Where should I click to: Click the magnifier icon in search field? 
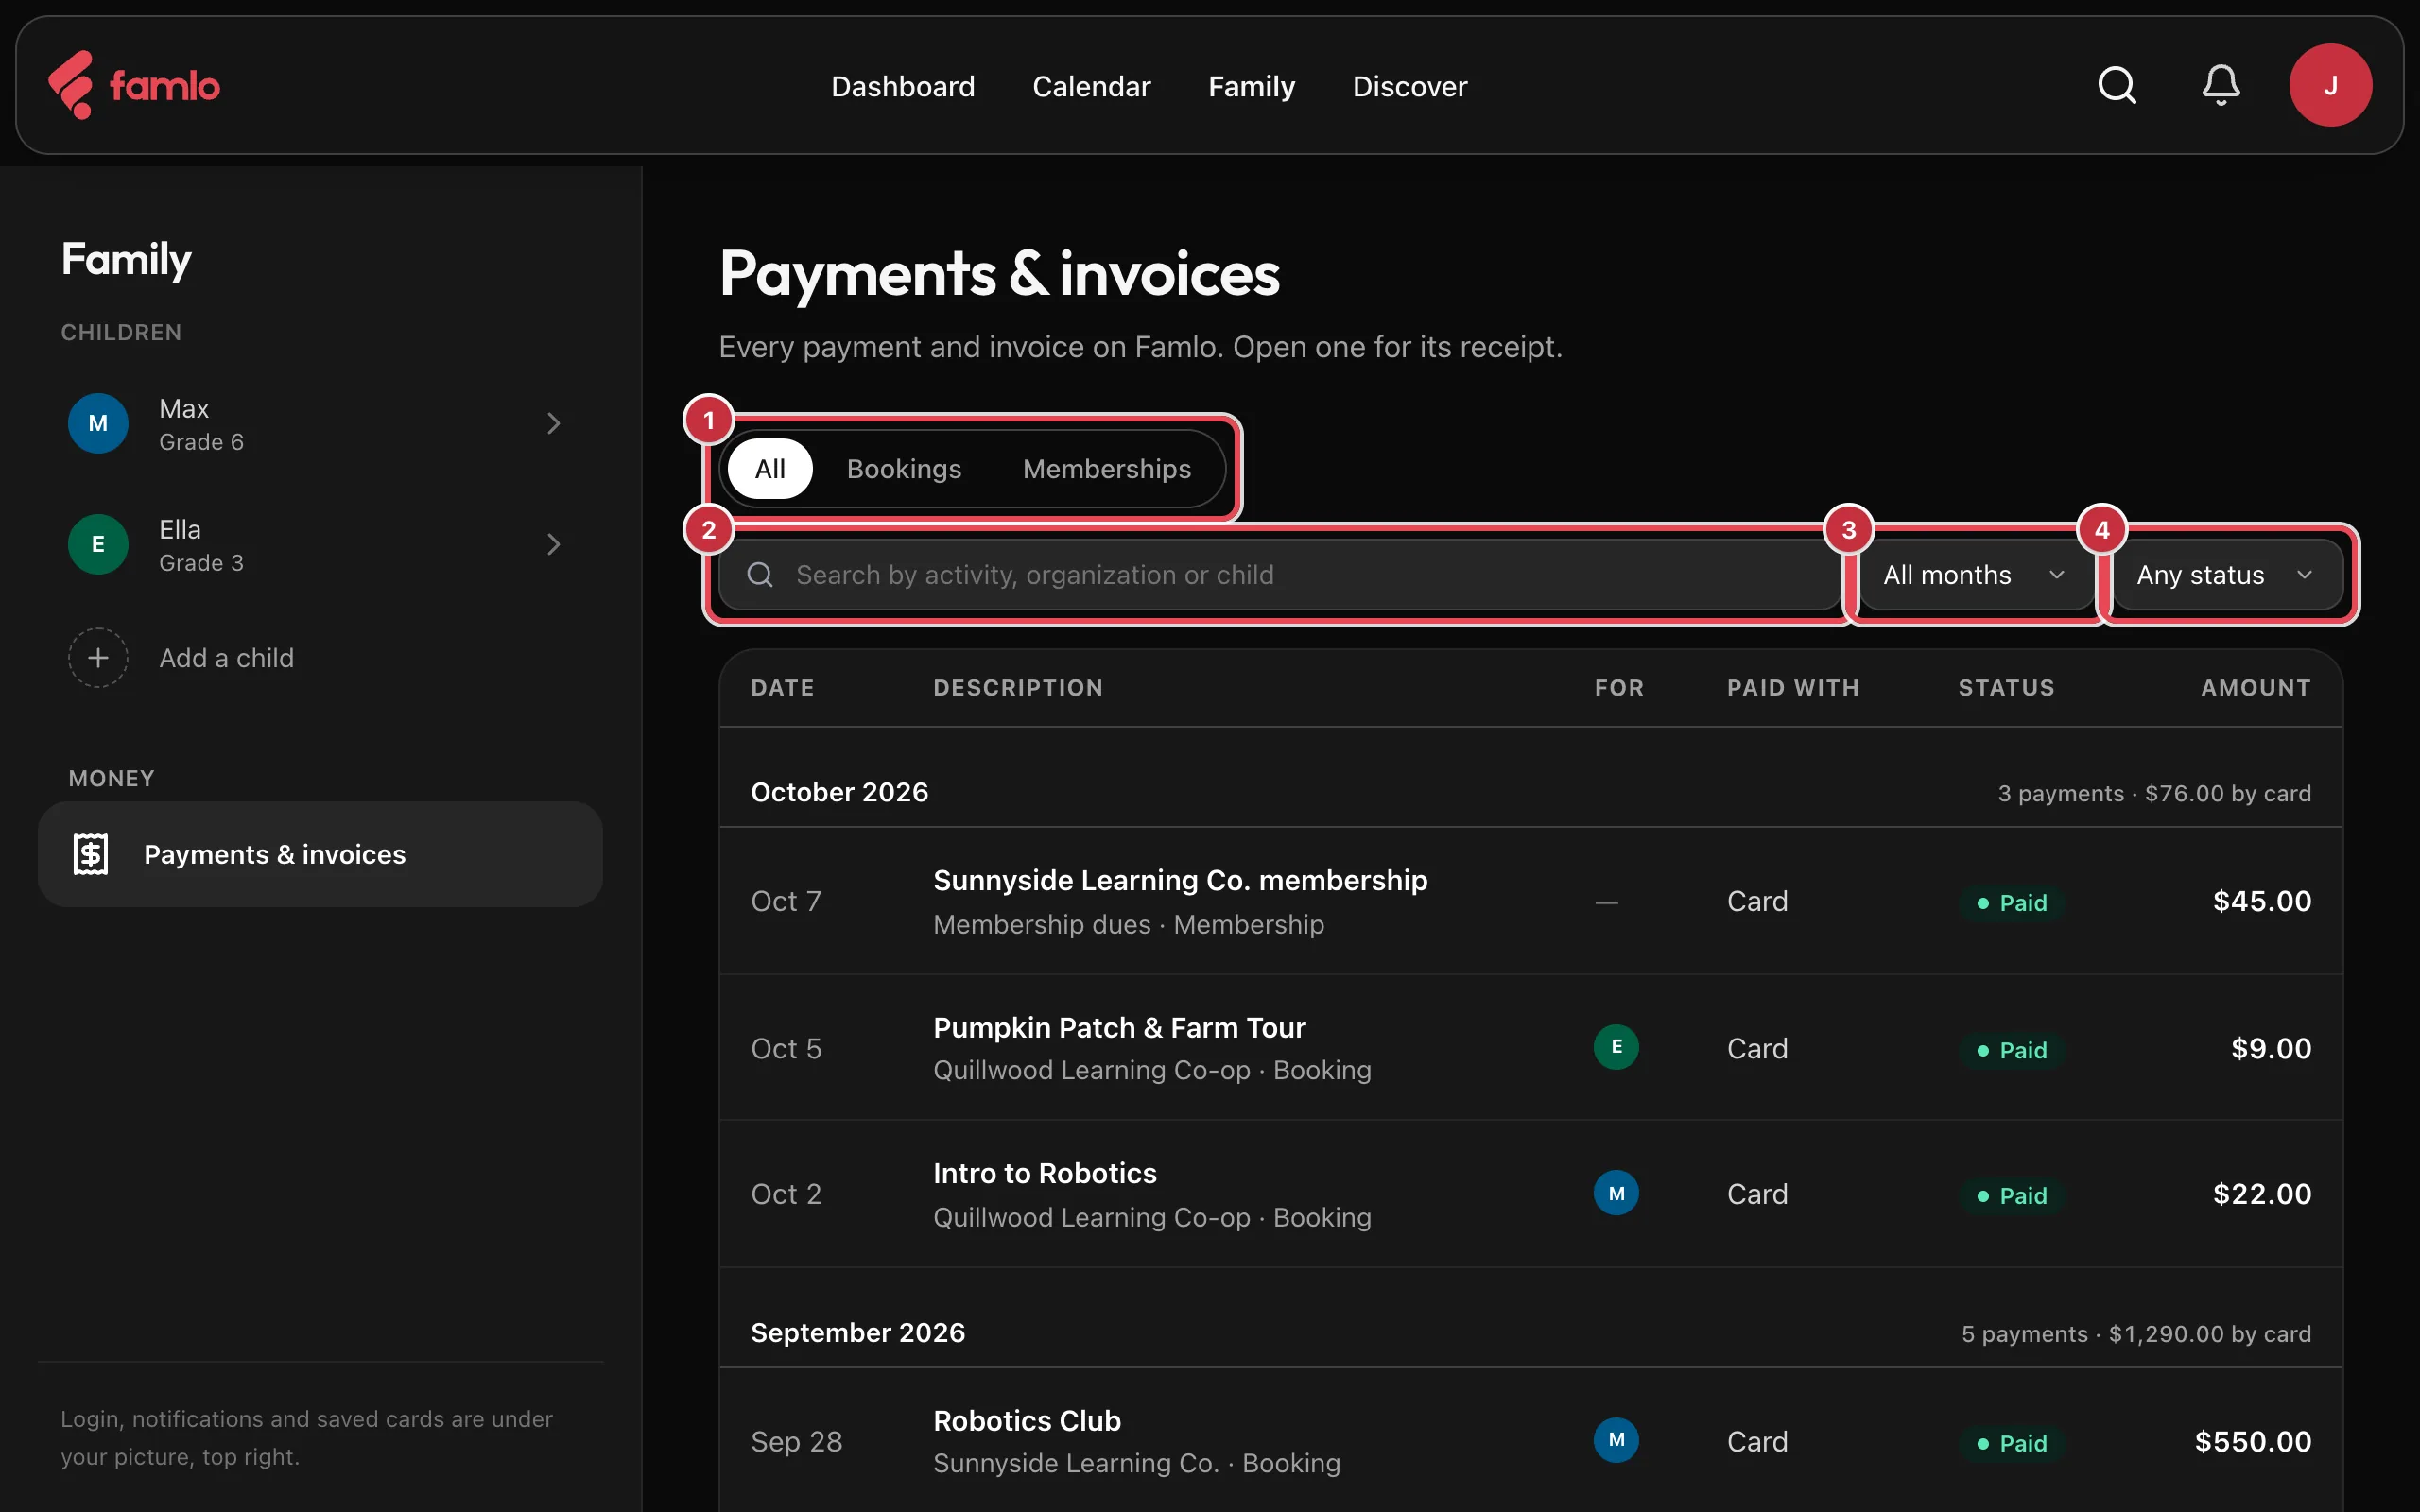pyautogui.click(x=760, y=575)
